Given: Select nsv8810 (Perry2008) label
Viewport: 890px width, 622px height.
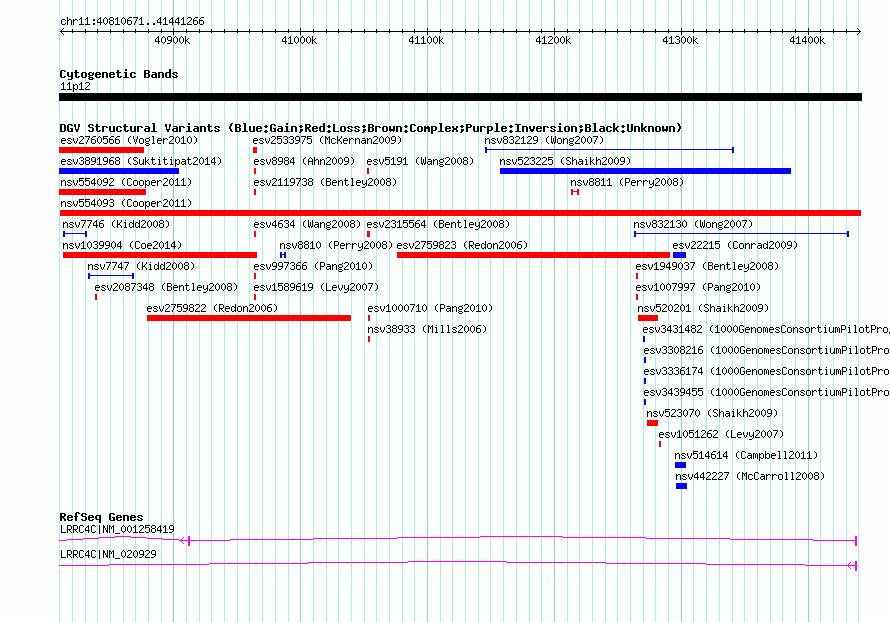Looking at the screenshot, I should pyautogui.click(x=336, y=245).
